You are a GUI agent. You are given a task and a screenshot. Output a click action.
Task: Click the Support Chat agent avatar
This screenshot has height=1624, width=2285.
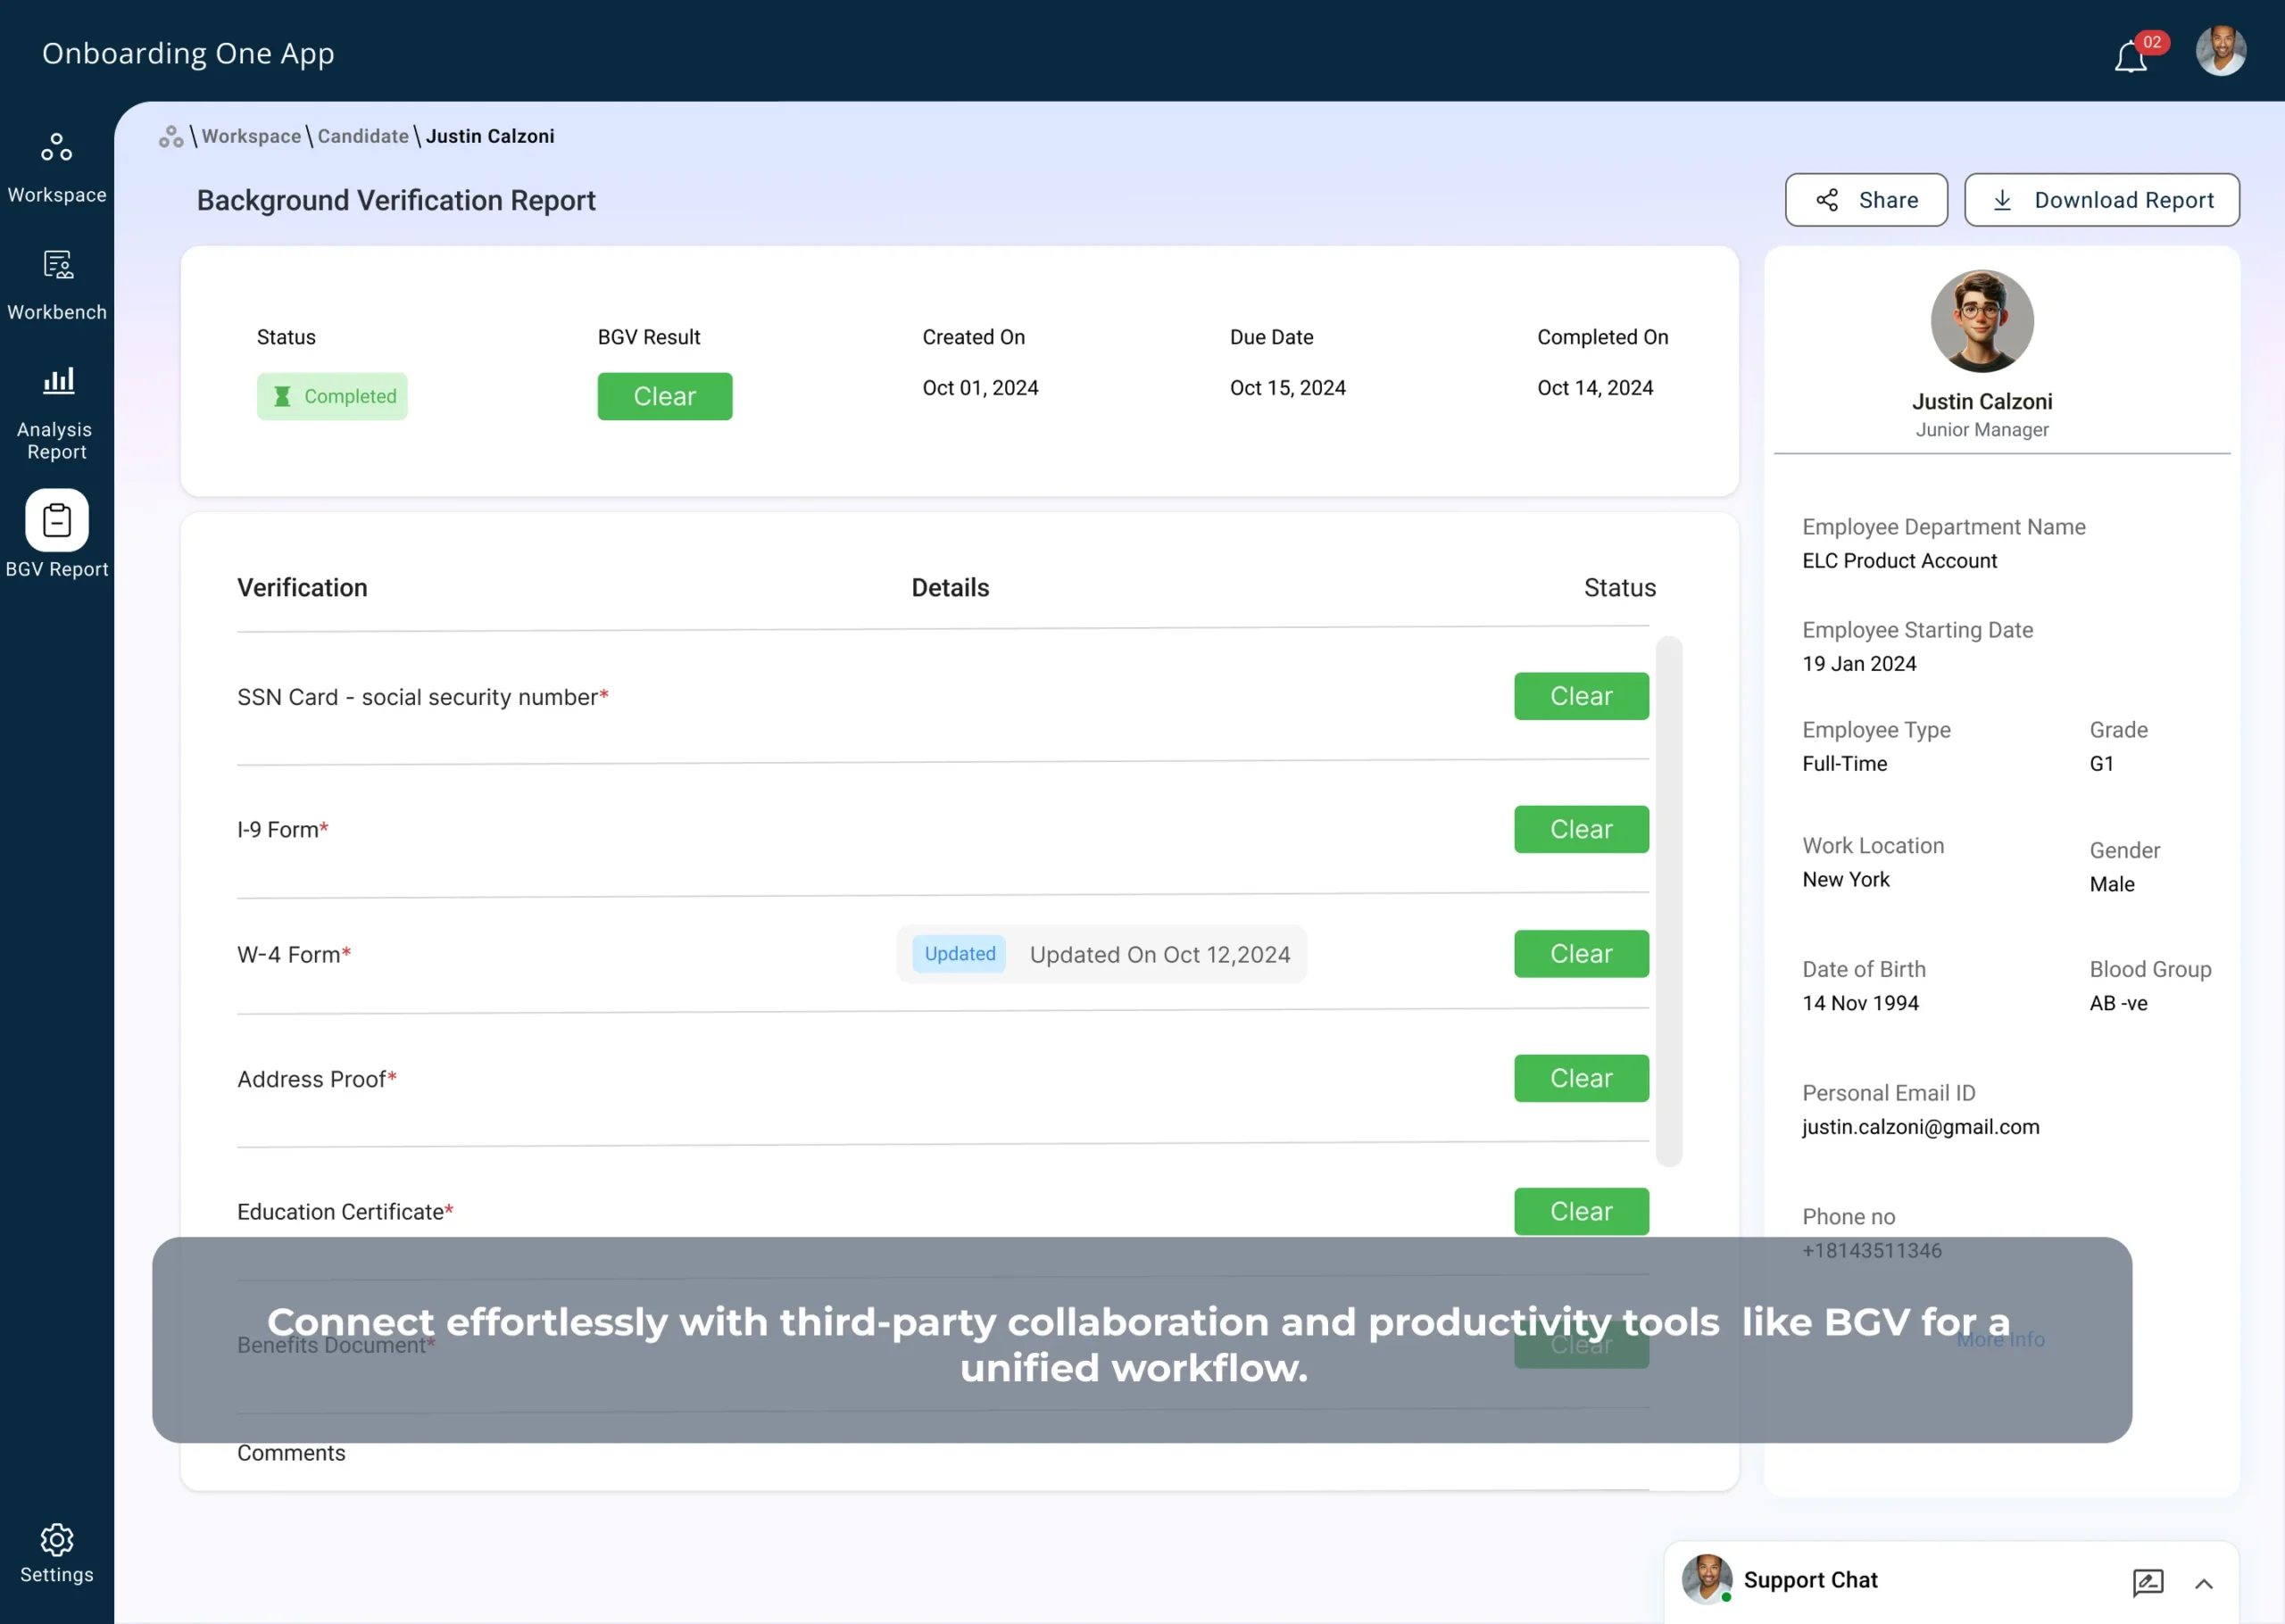pos(1706,1579)
